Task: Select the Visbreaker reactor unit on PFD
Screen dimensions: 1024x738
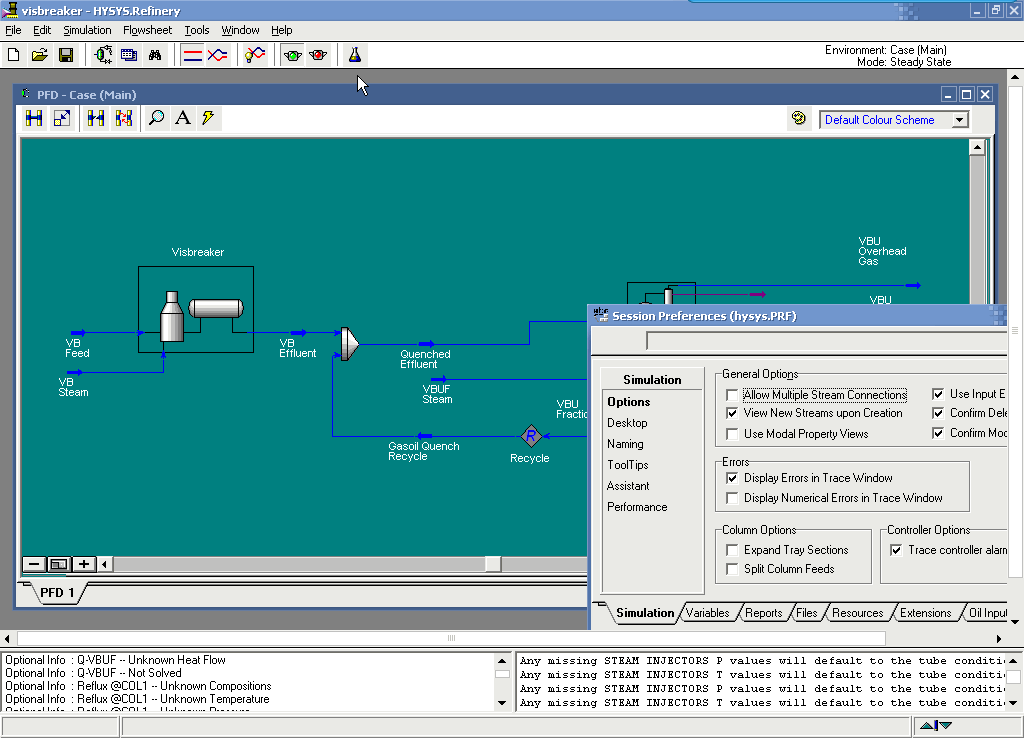Action: [196, 310]
